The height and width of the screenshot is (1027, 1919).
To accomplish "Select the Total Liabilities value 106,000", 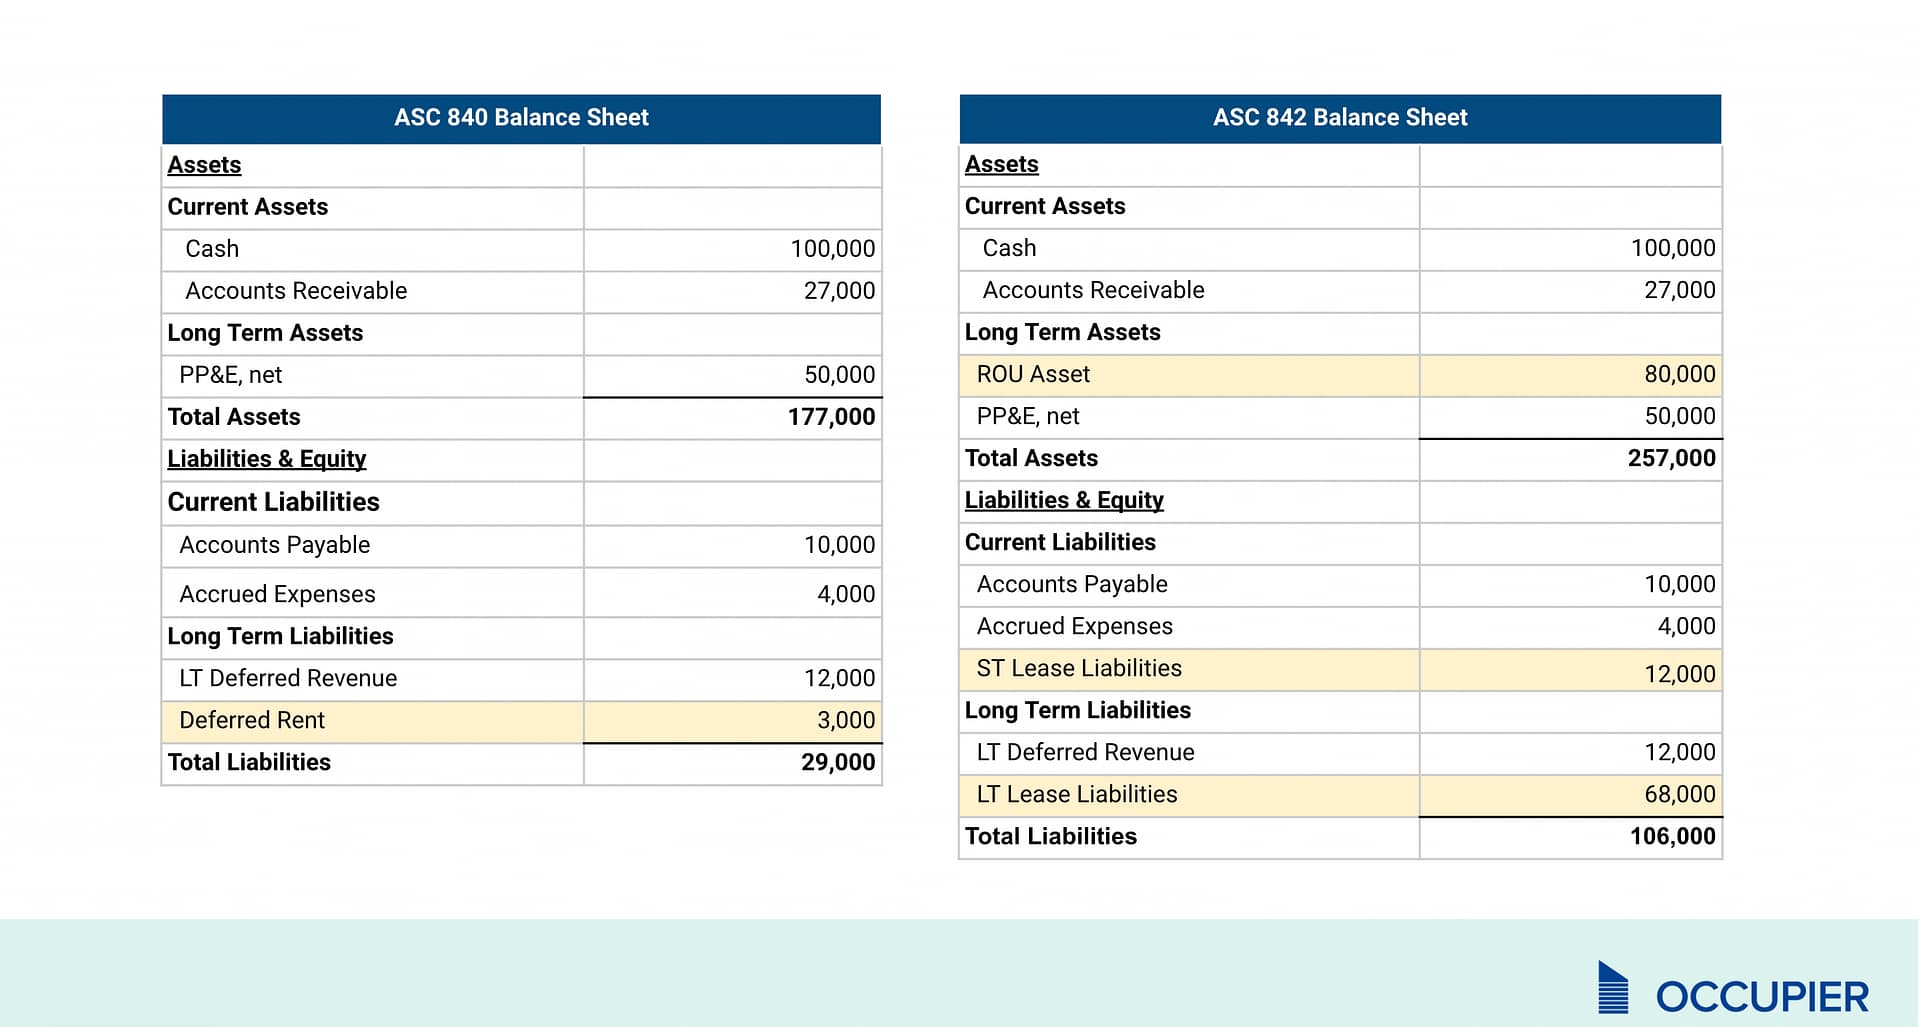I will pos(1675,836).
